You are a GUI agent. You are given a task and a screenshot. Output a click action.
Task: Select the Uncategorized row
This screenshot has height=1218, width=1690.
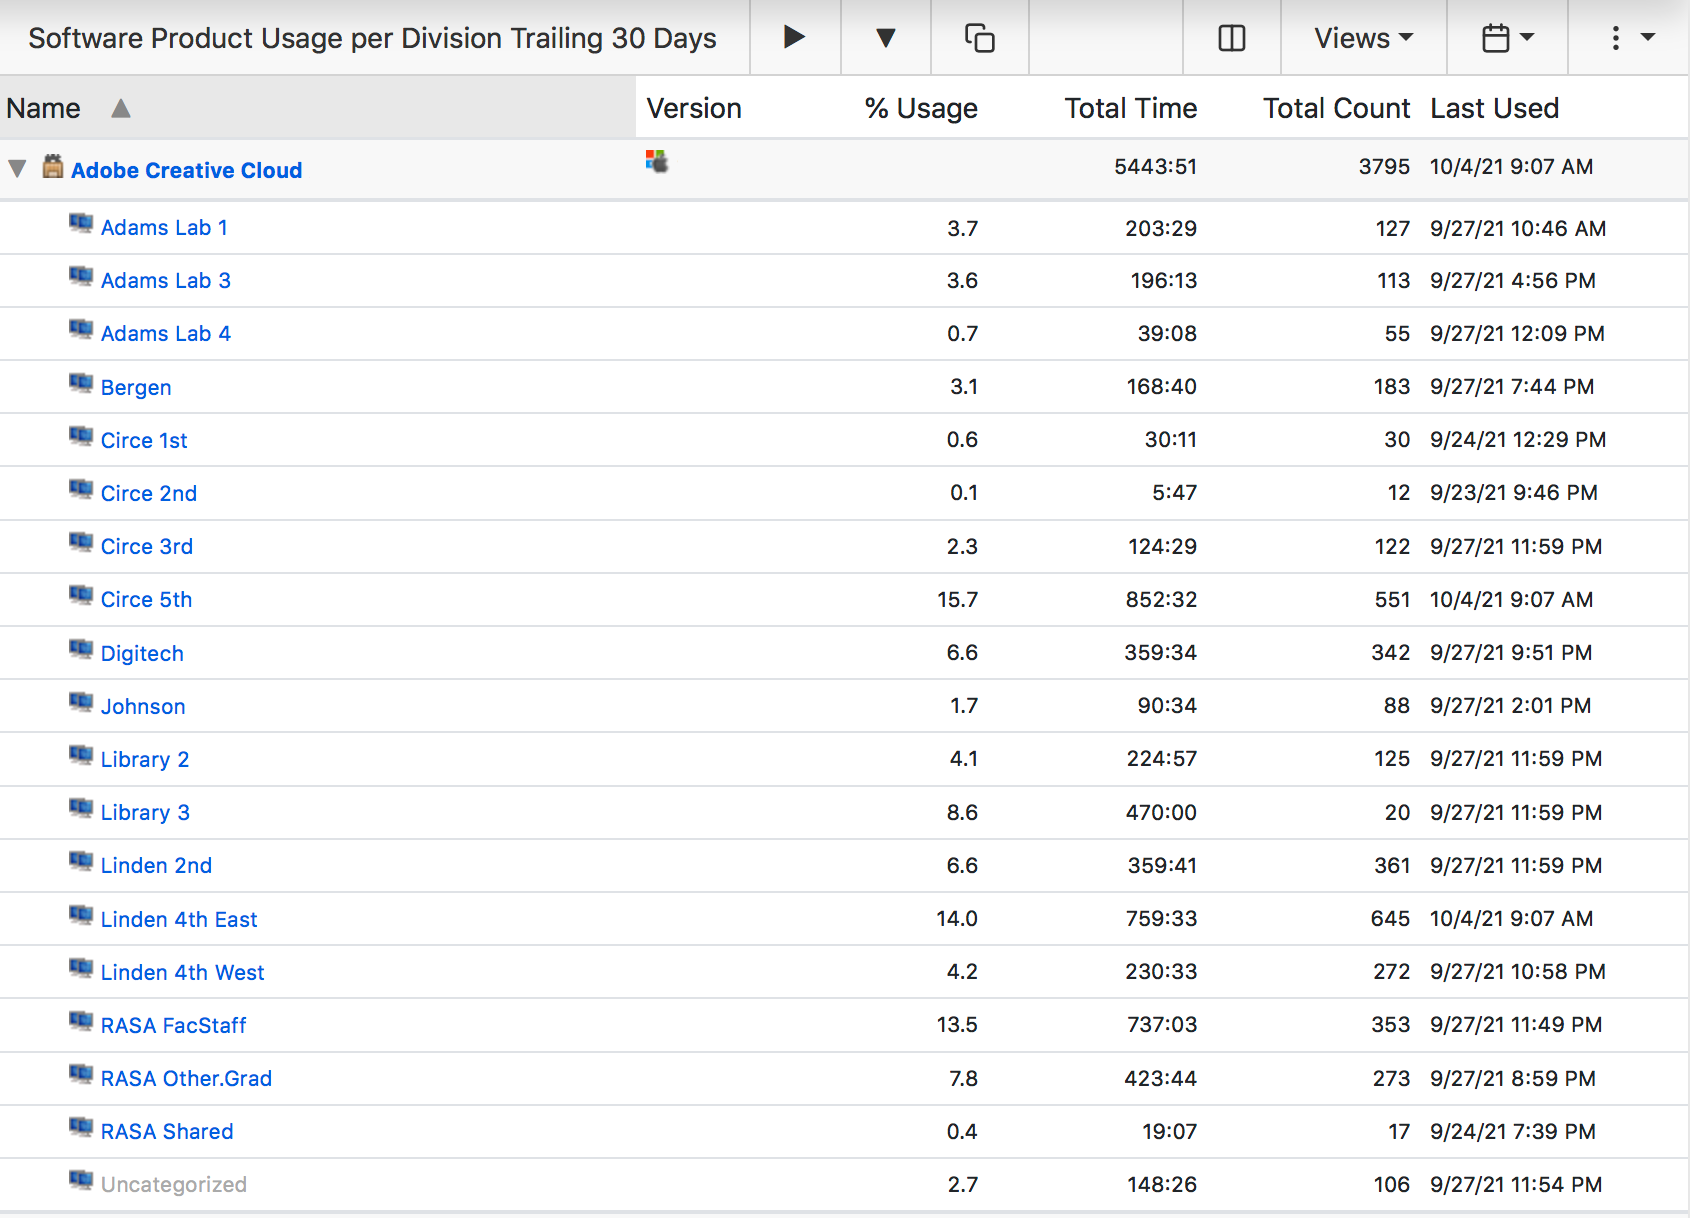tap(174, 1184)
